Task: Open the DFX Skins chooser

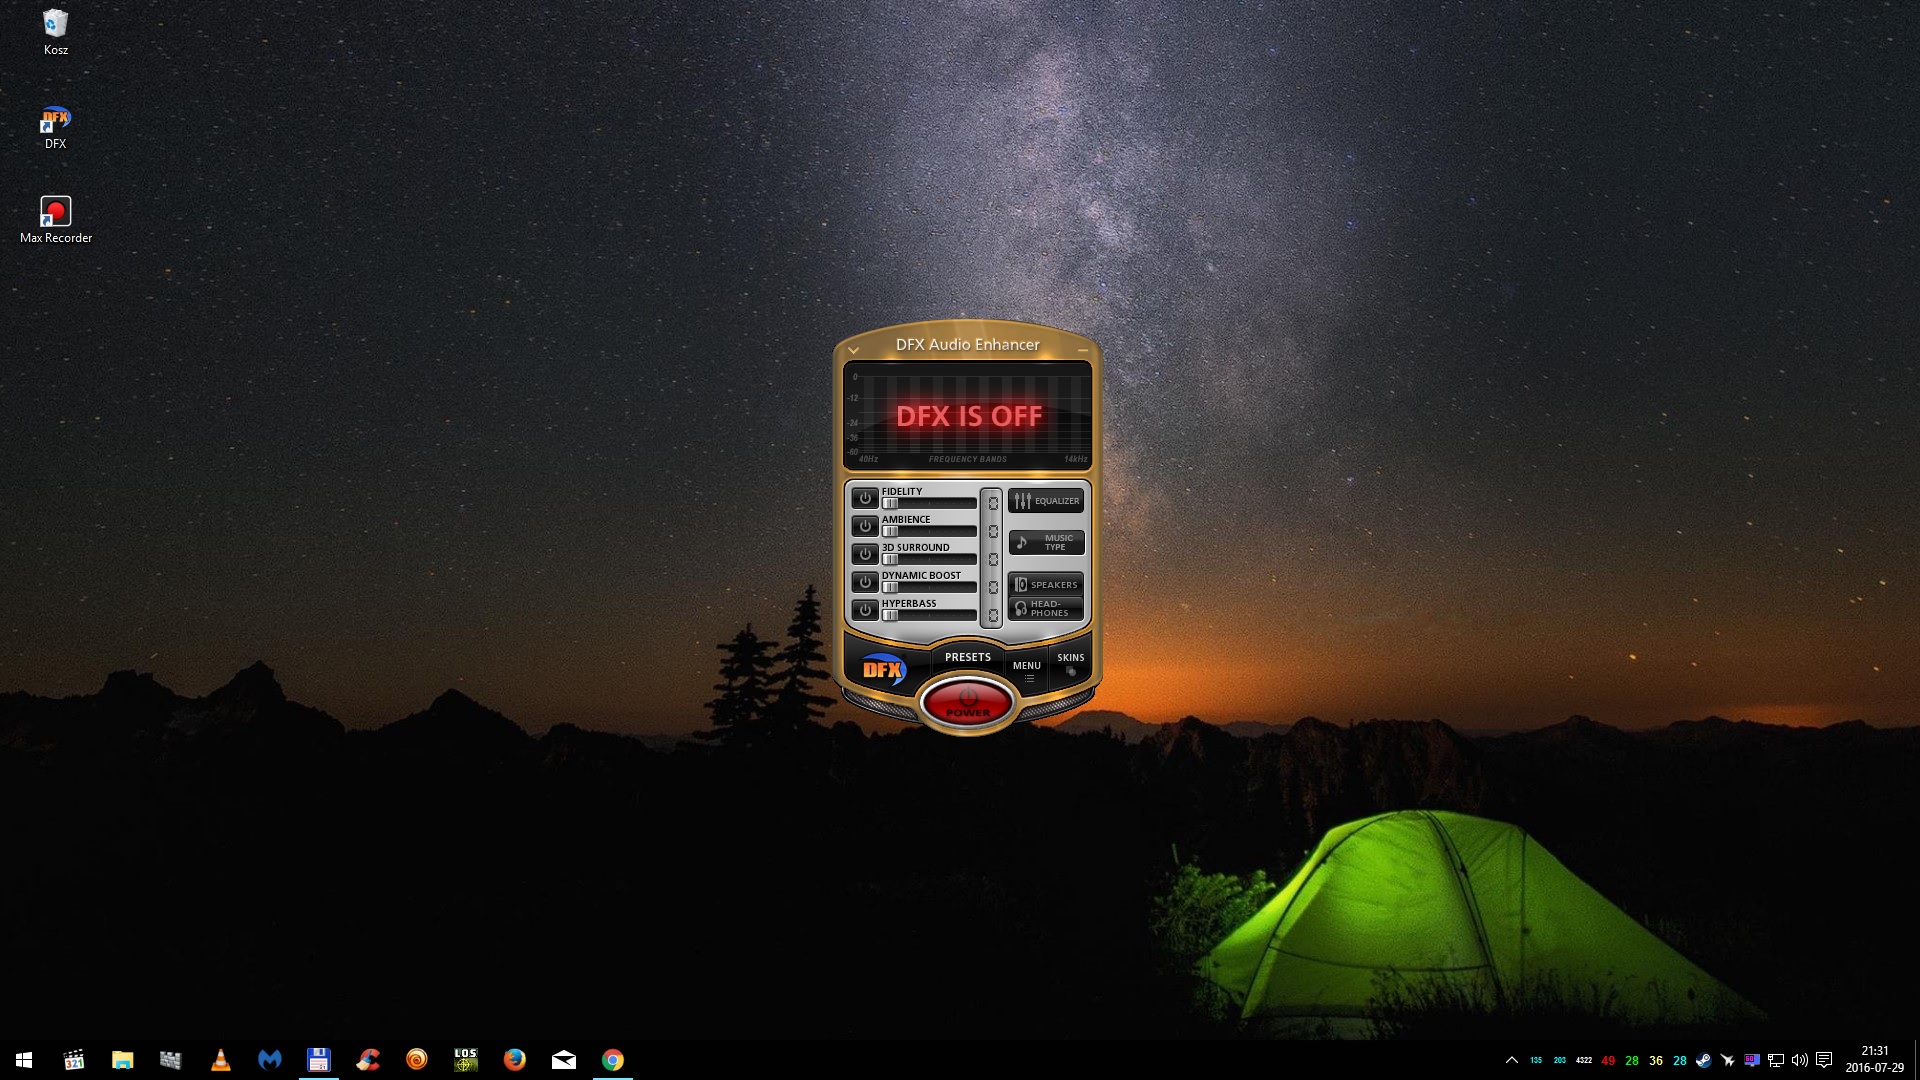Action: click(x=1070, y=664)
